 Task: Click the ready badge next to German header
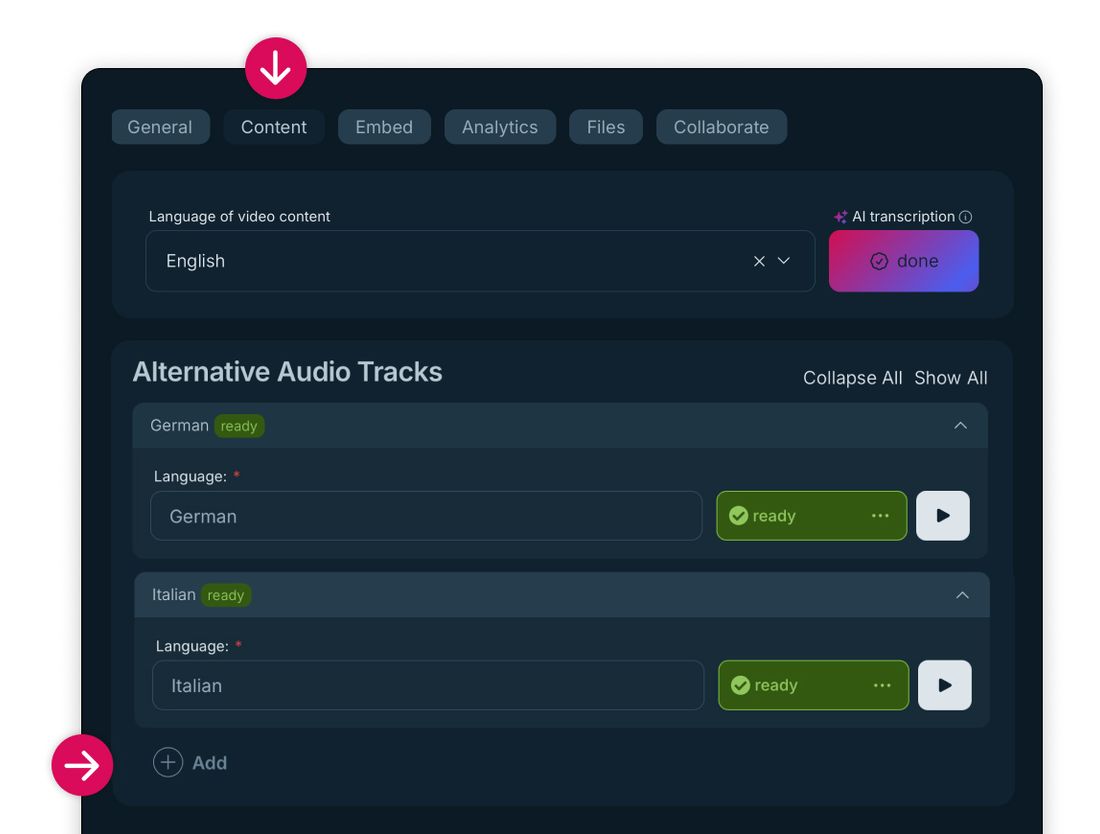pos(239,426)
